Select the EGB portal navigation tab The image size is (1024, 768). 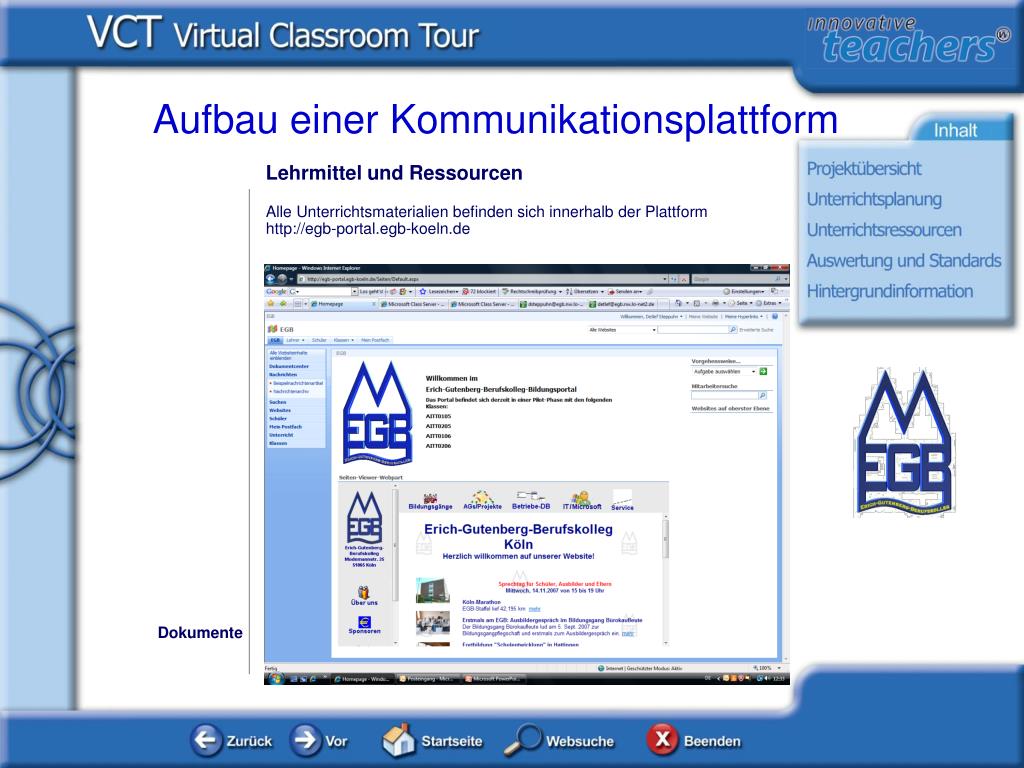pyautogui.click(x=275, y=340)
